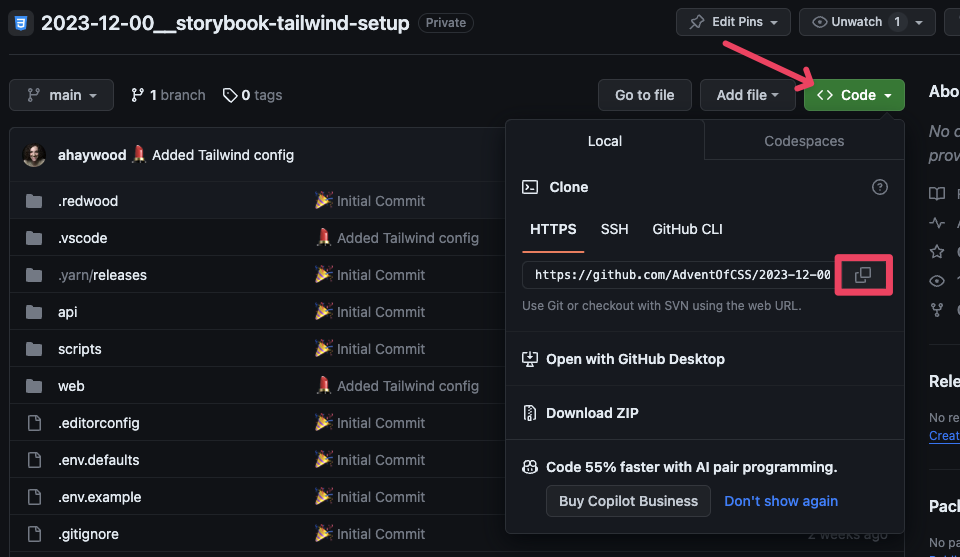This screenshot has width=960, height=557.
Task: Click the .redwood folder icon
Action: [34, 201]
